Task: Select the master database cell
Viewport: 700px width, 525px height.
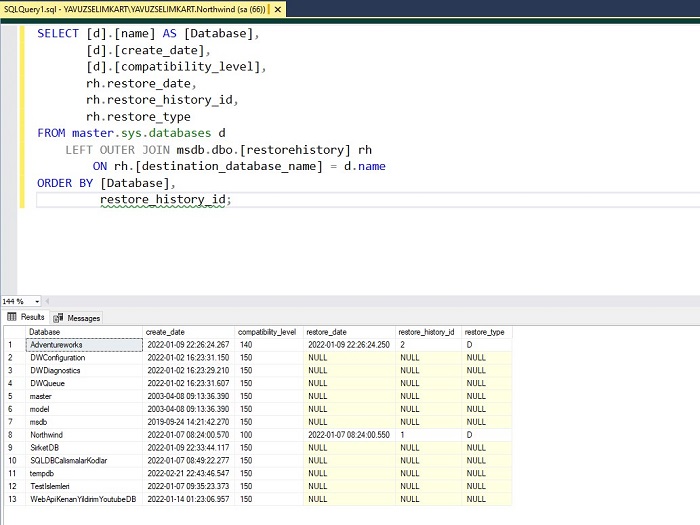Action: [x=84, y=396]
